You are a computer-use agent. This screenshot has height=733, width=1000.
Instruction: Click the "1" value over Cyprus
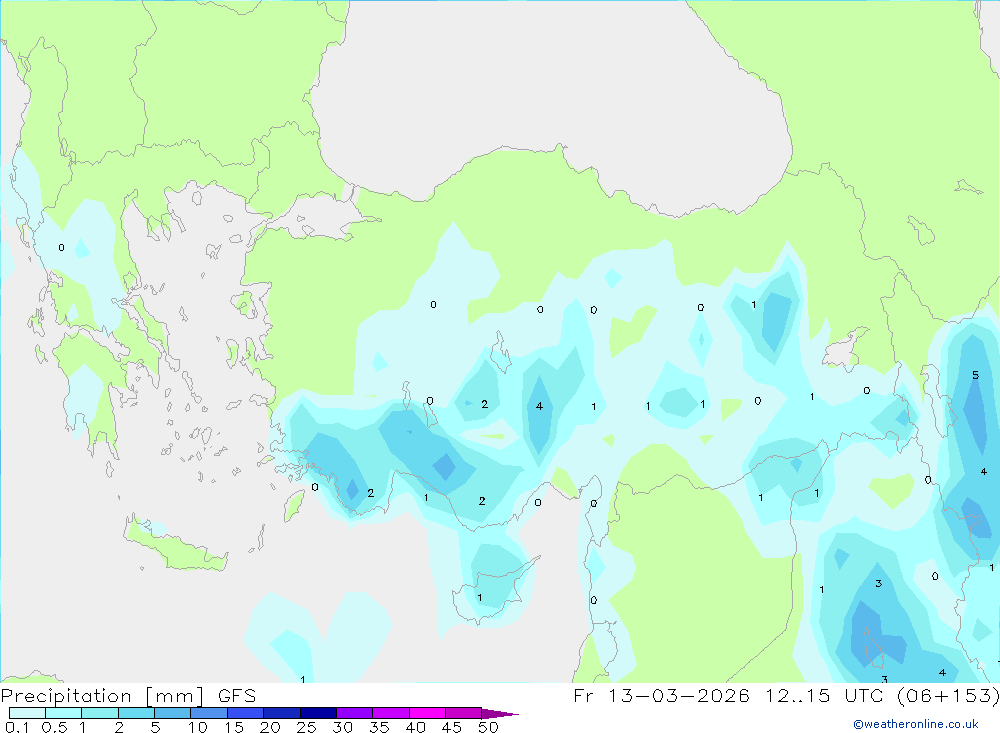(x=480, y=598)
